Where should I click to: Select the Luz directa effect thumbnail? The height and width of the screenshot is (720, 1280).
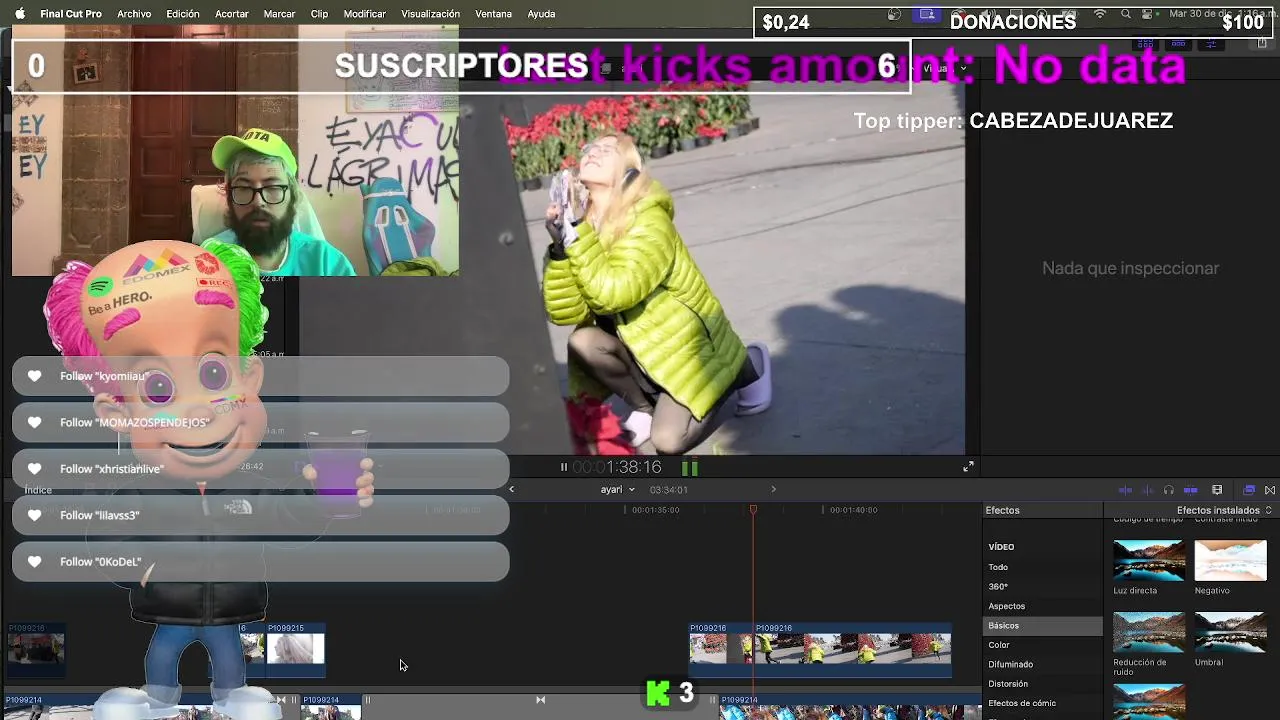tap(1149, 561)
